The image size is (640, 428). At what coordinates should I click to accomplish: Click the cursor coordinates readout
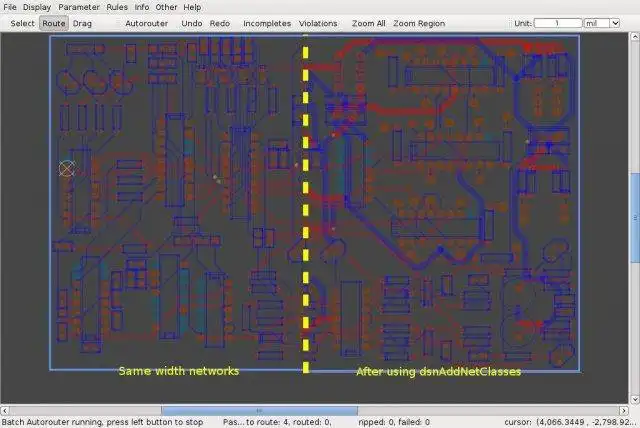click(570, 422)
